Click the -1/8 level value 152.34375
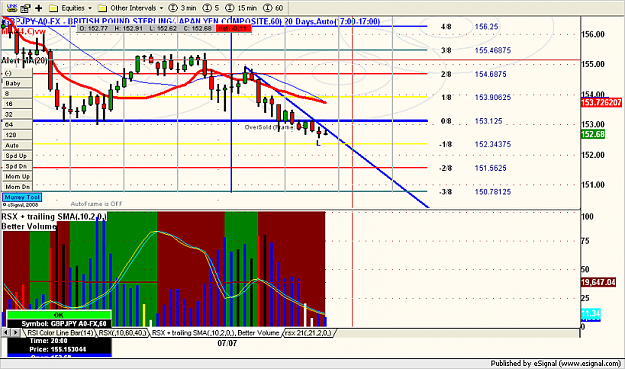This screenshot has height=369, width=625. click(493, 144)
